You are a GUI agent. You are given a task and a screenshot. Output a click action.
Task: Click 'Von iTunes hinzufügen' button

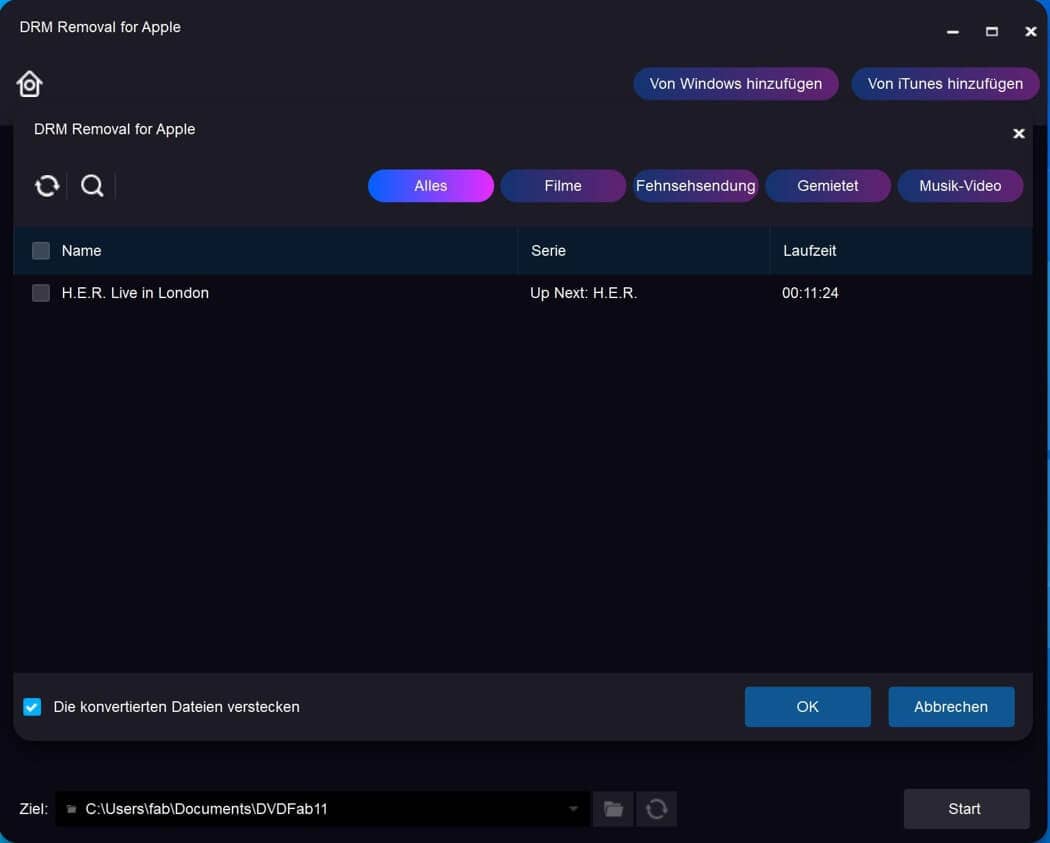(945, 84)
